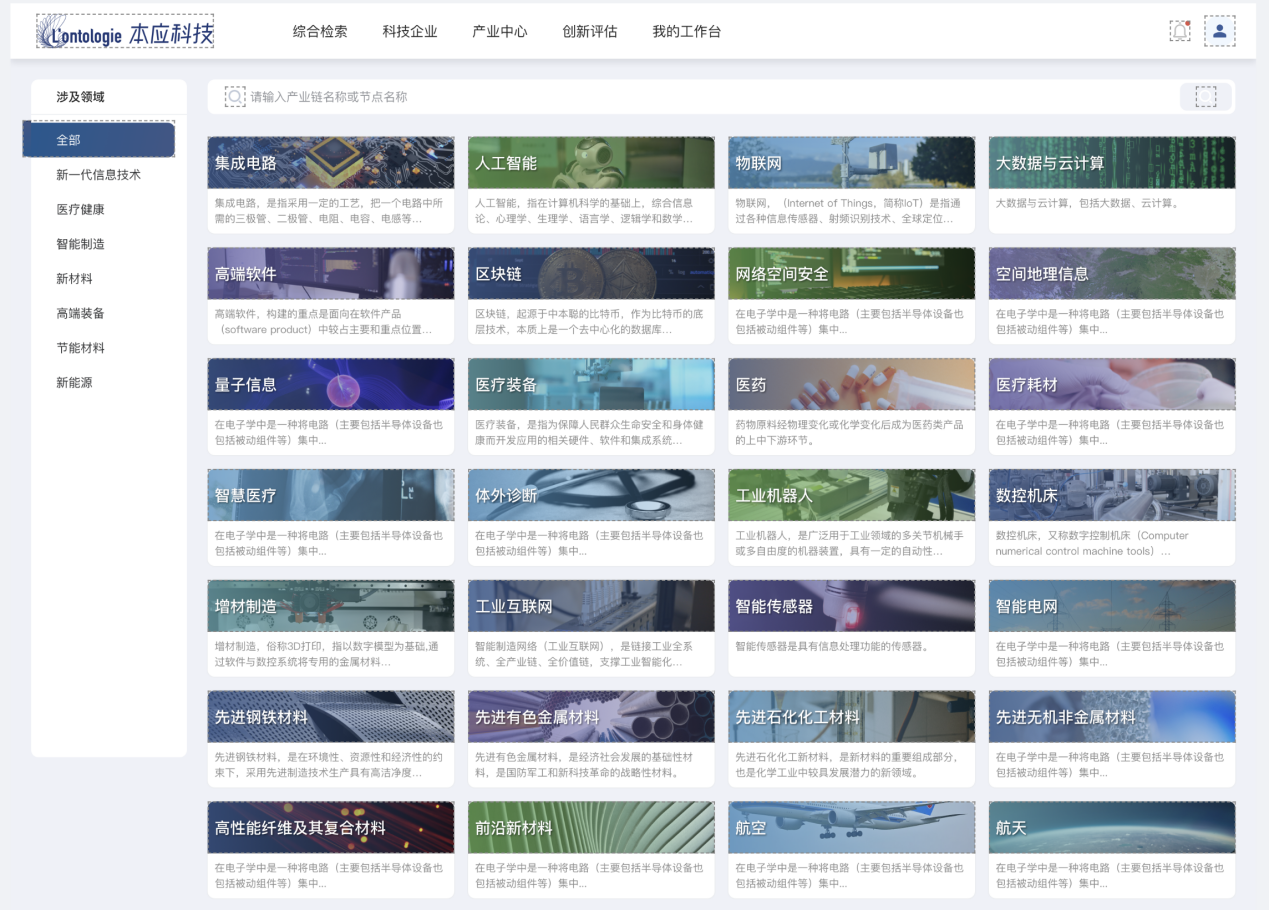The width and height of the screenshot is (1269, 910).
Task: Select the 全部 category filter
Action: pyautogui.click(x=99, y=140)
